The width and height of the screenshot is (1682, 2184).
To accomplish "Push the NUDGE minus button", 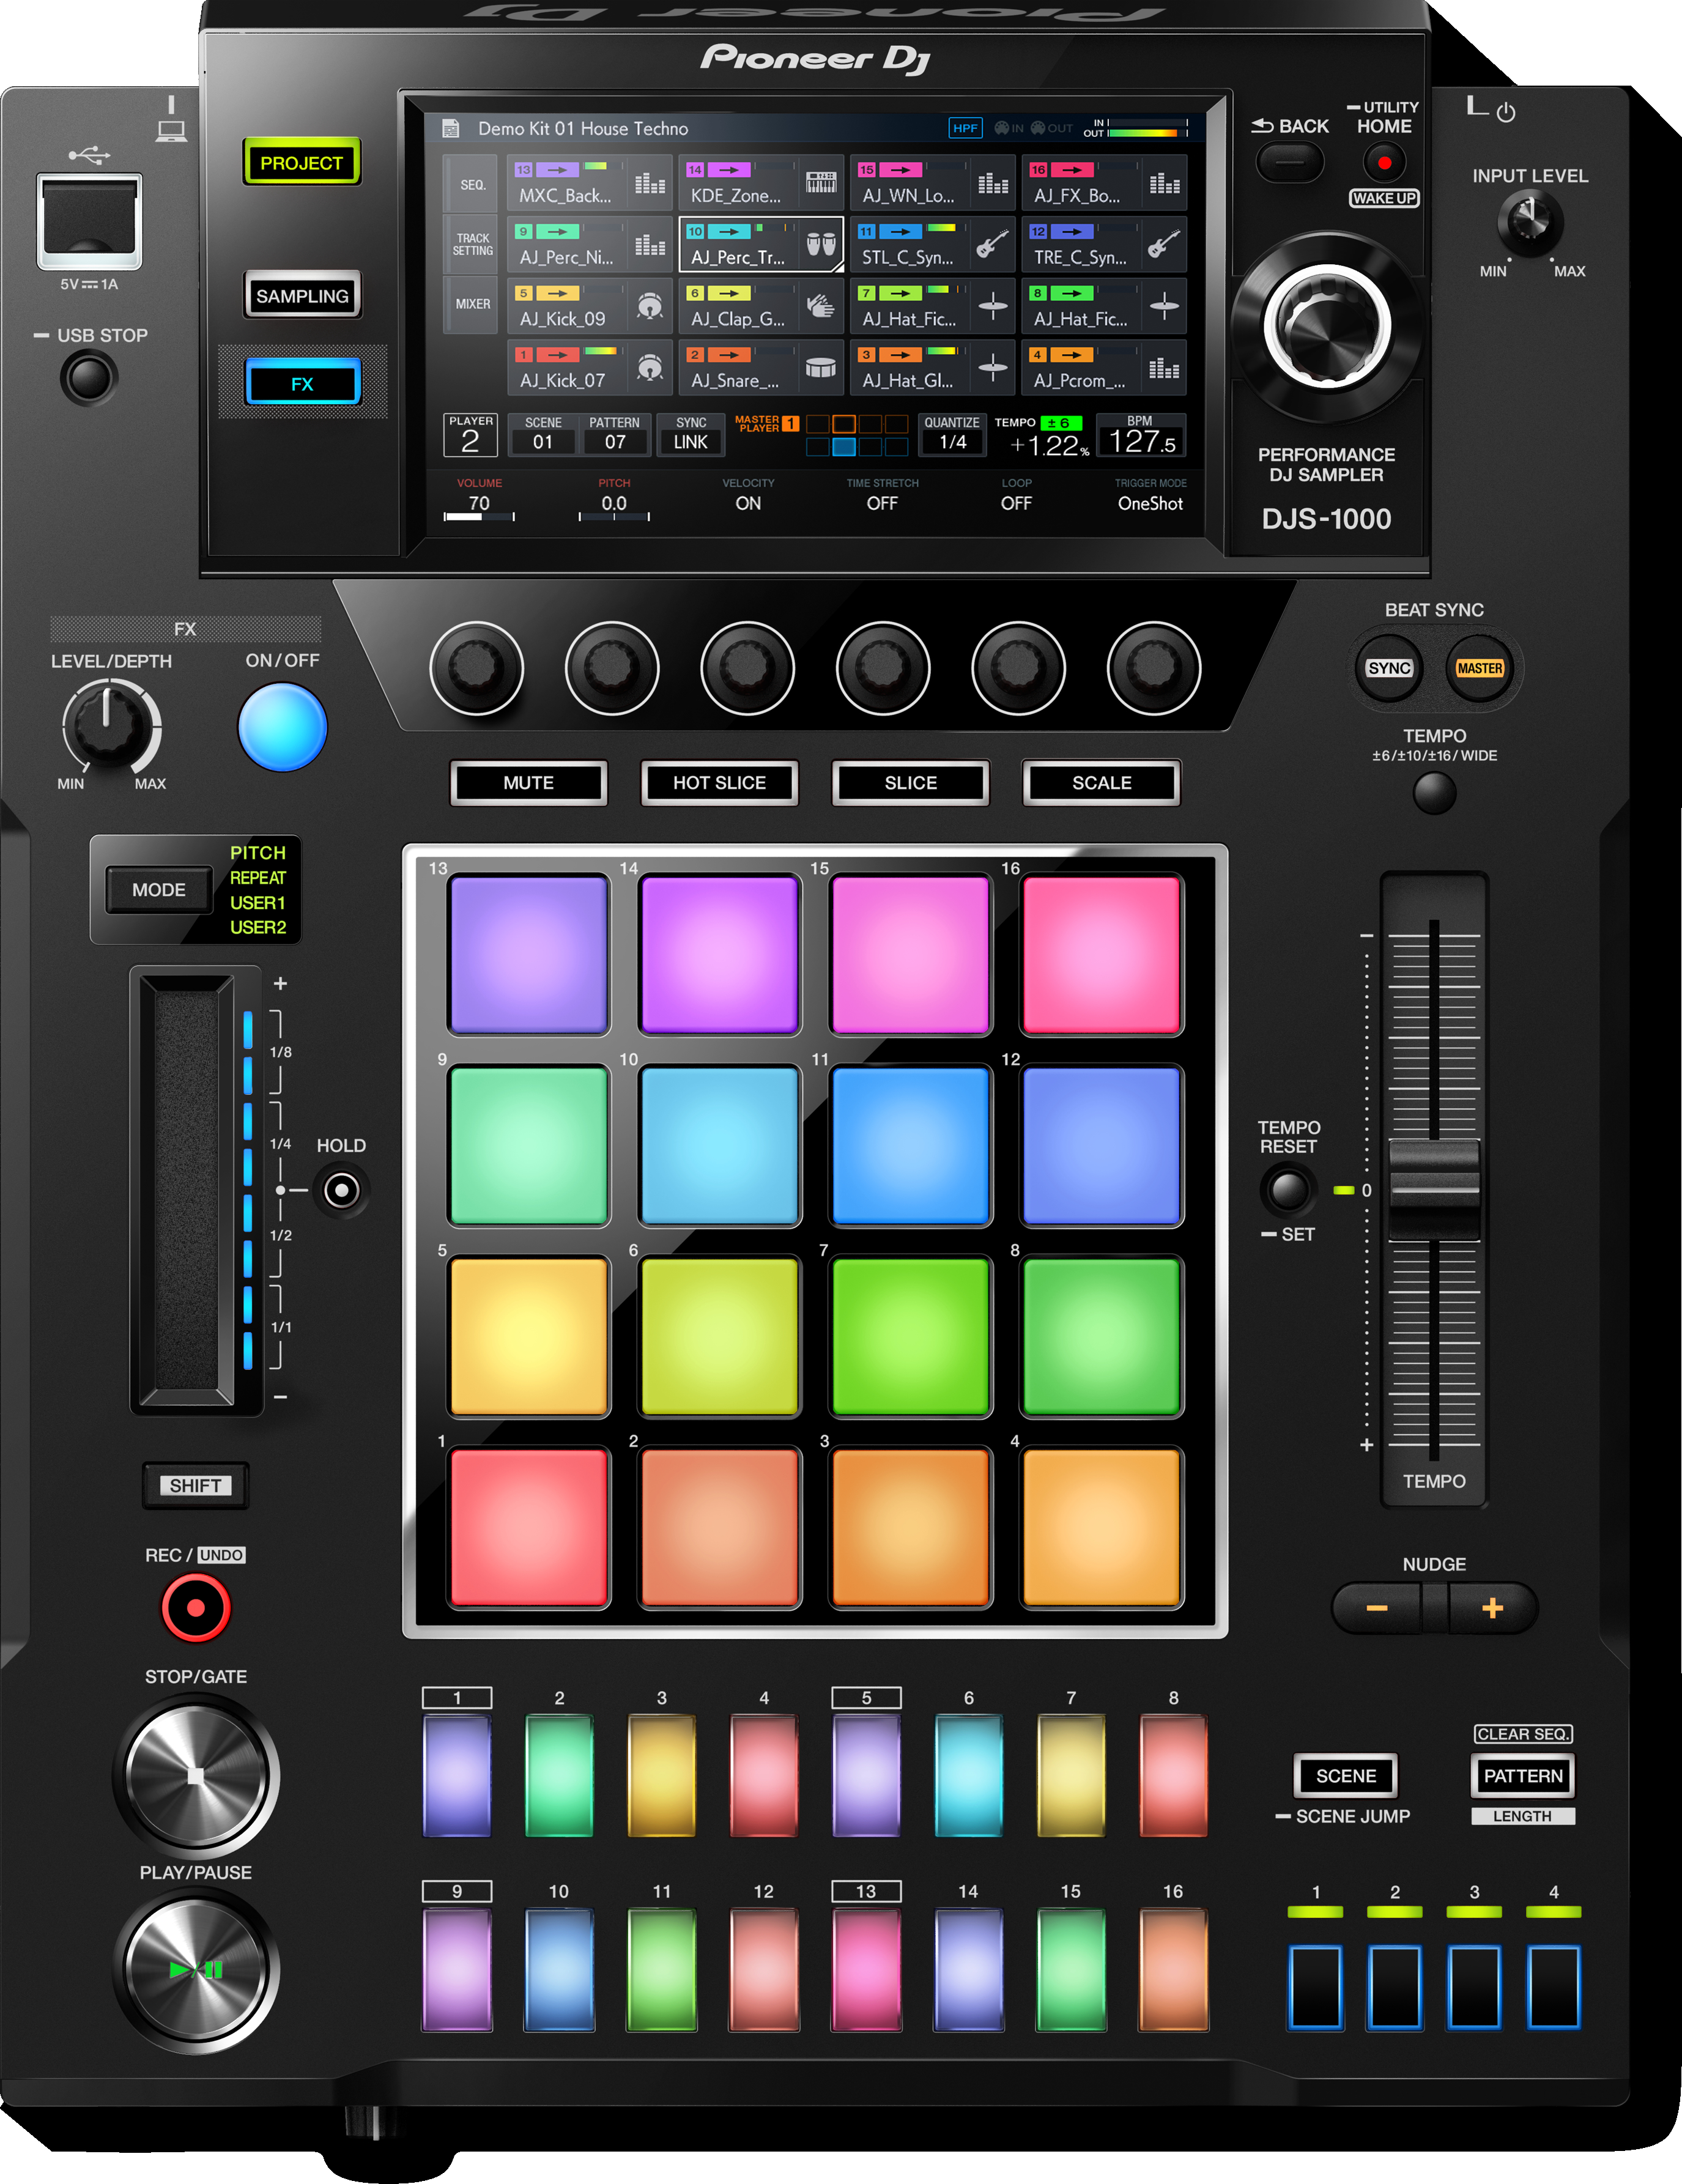I will point(1377,1608).
